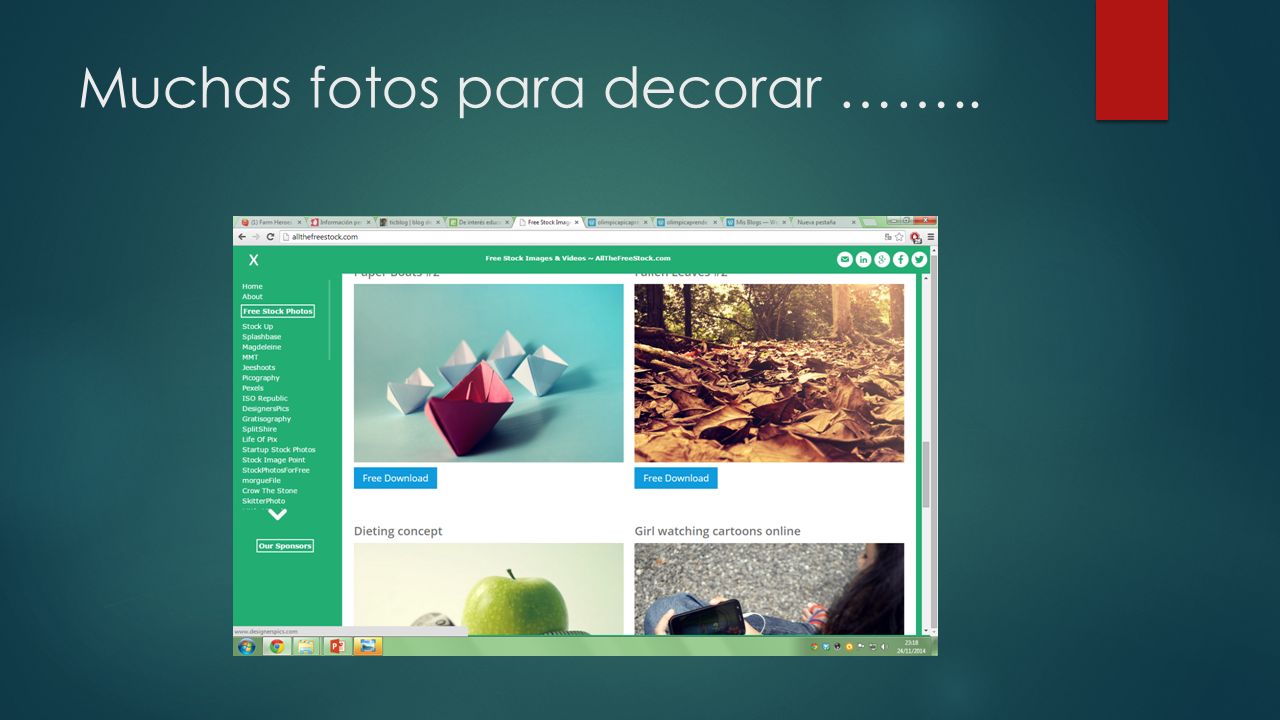Open File Explorer from the taskbar
The image size is (1280, 720).
(x=306, y=646)
